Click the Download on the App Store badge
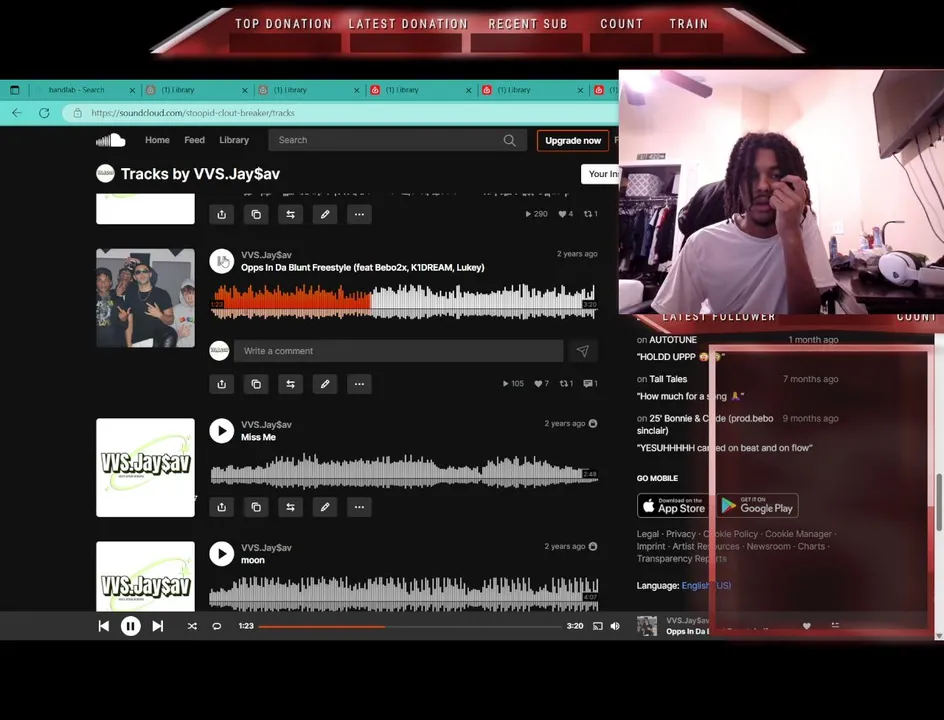The width and height of the screenshot is (944, 720). coord(674,506)
